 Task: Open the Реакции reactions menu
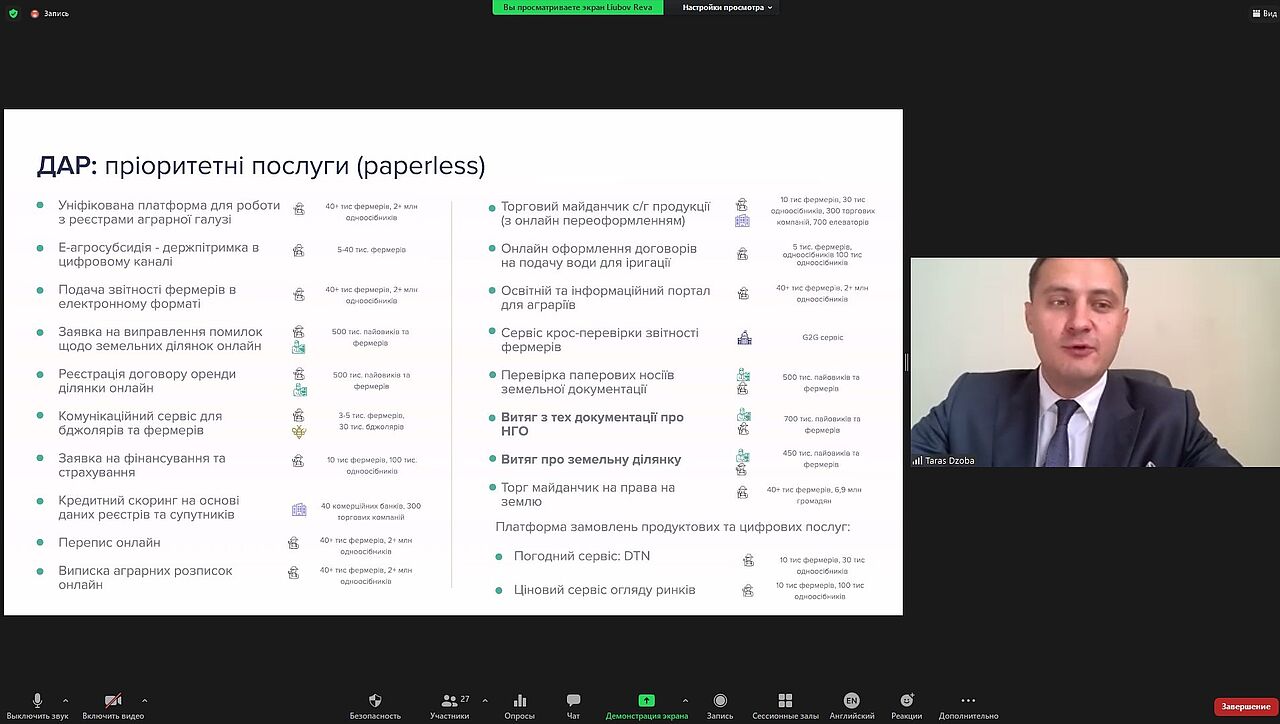click(906, 701)
